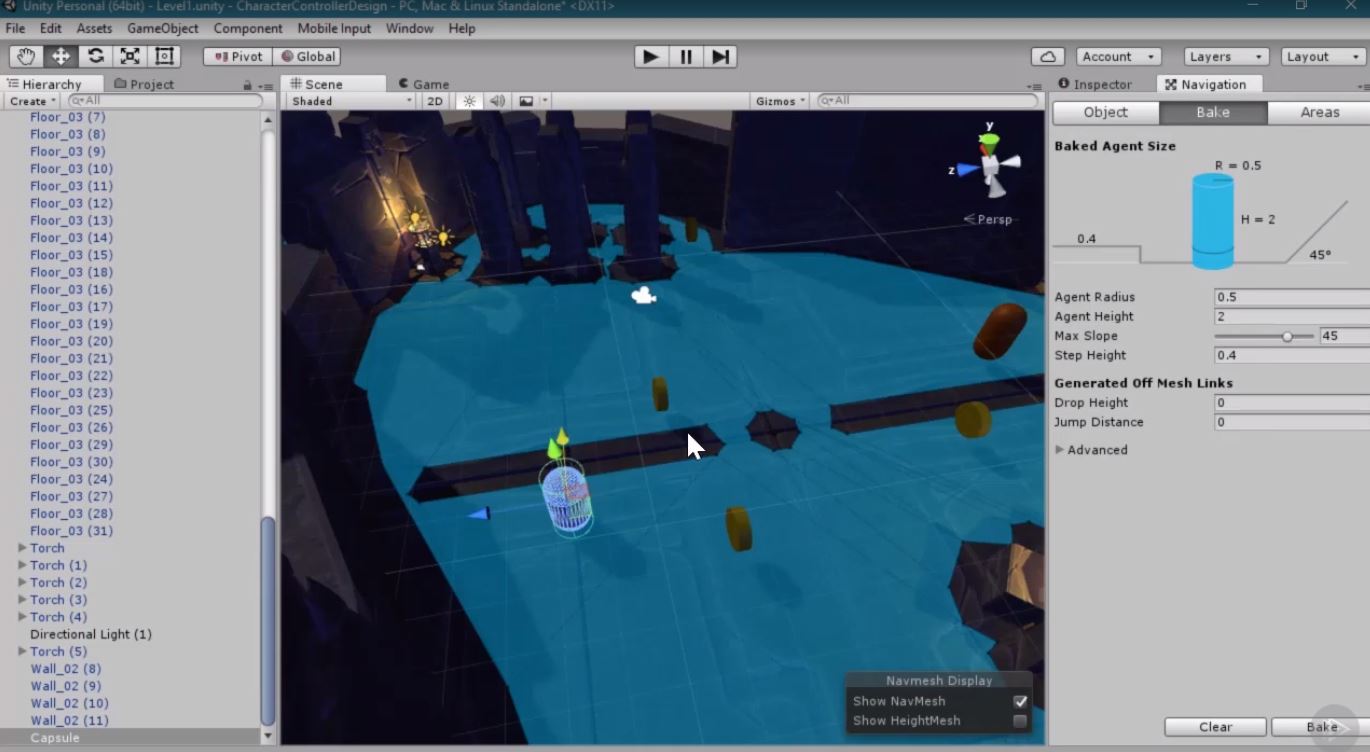Select the Rect transform tool
Image resolution: width=1370 pixels, height=752 pixels.
pyautogui.click(x=166, y=57)
